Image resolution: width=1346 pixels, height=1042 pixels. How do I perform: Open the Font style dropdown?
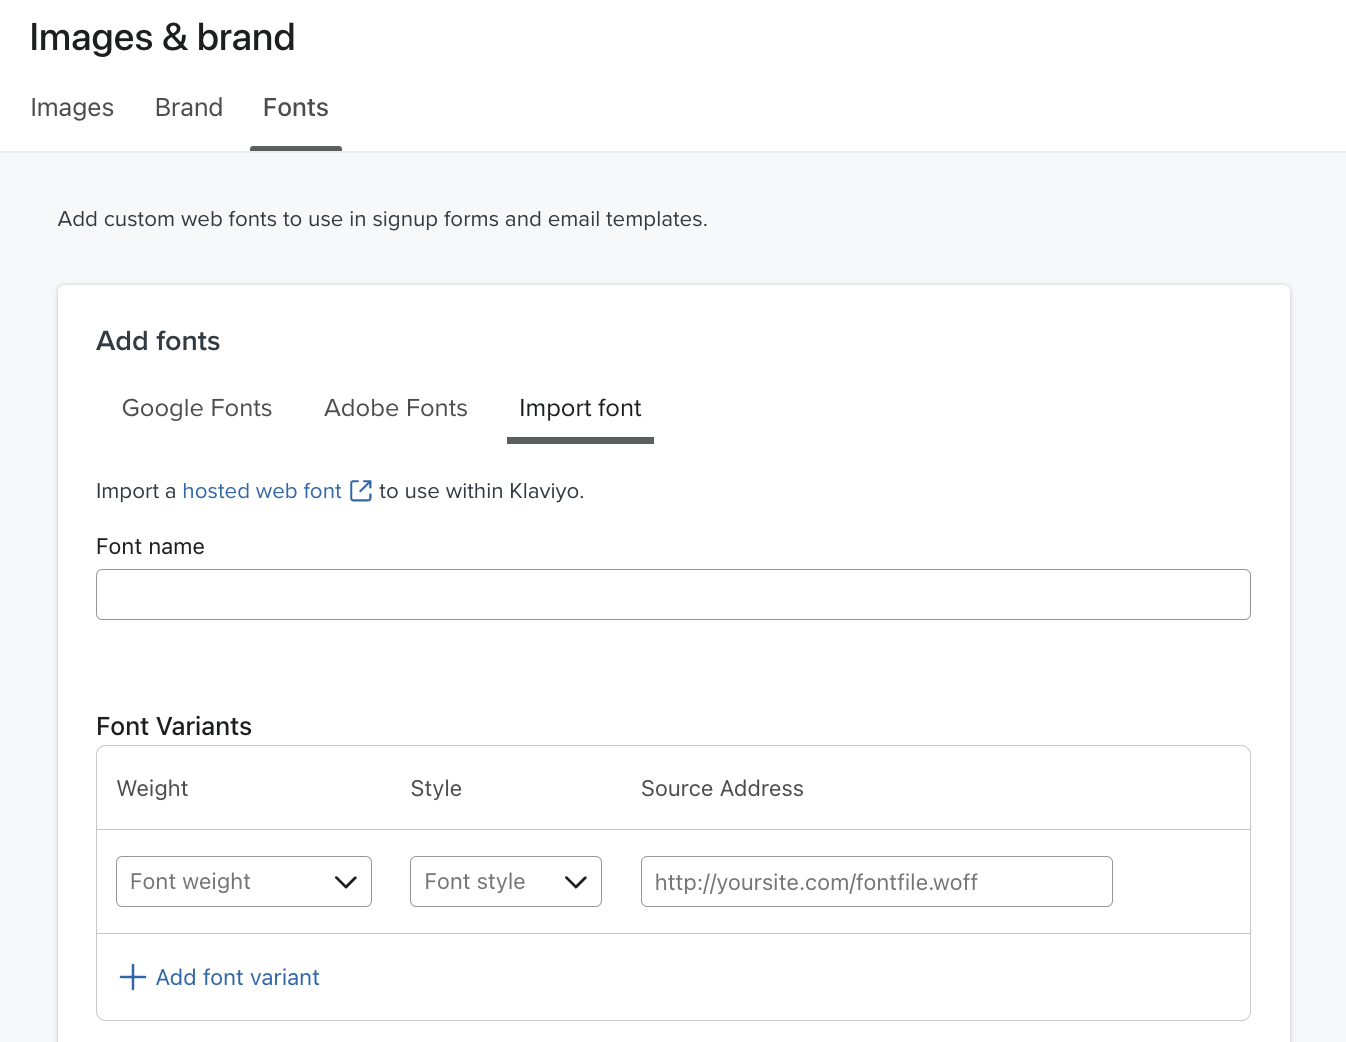[x=505, y=881]
